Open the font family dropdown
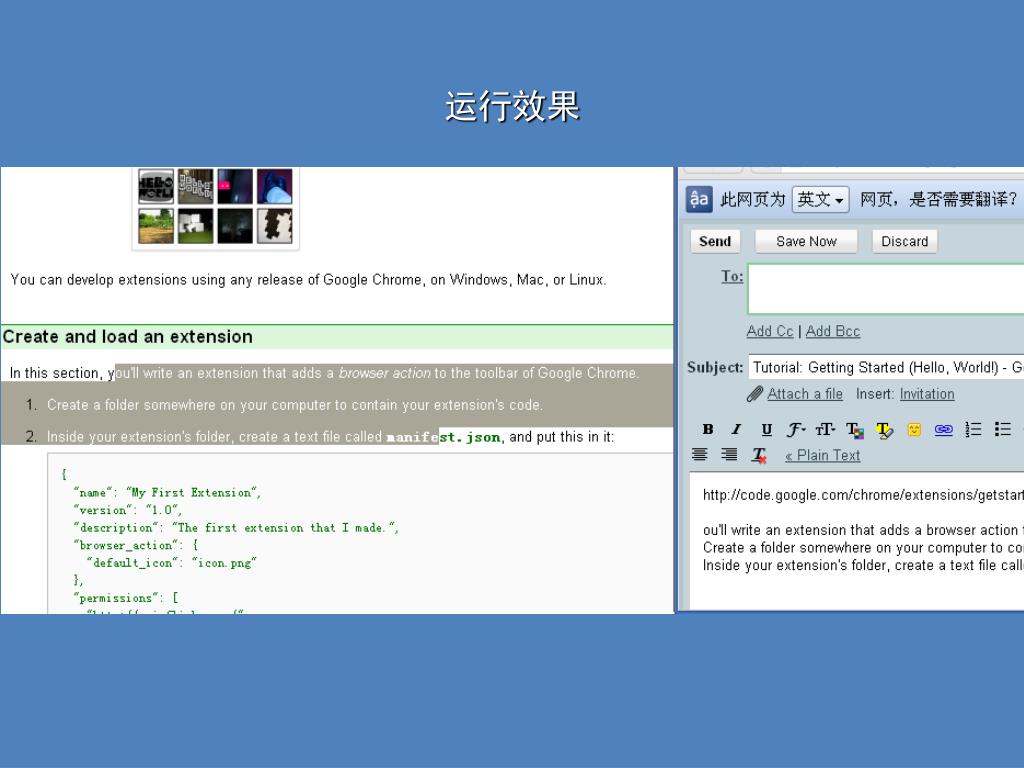Screen dimensions: 1024x768 [x=795, y=429]
